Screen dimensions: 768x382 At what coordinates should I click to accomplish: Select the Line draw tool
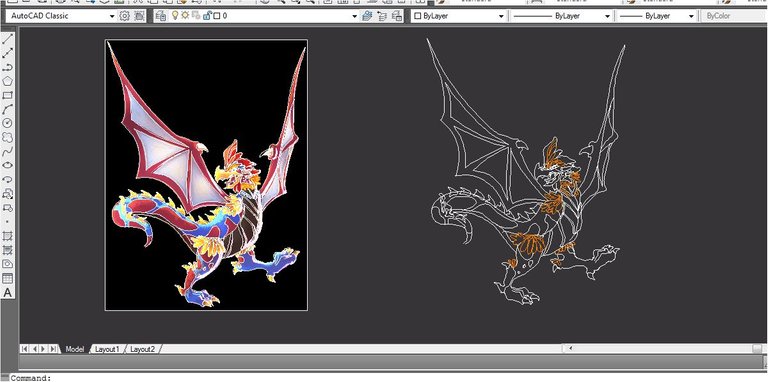[7, 39]
